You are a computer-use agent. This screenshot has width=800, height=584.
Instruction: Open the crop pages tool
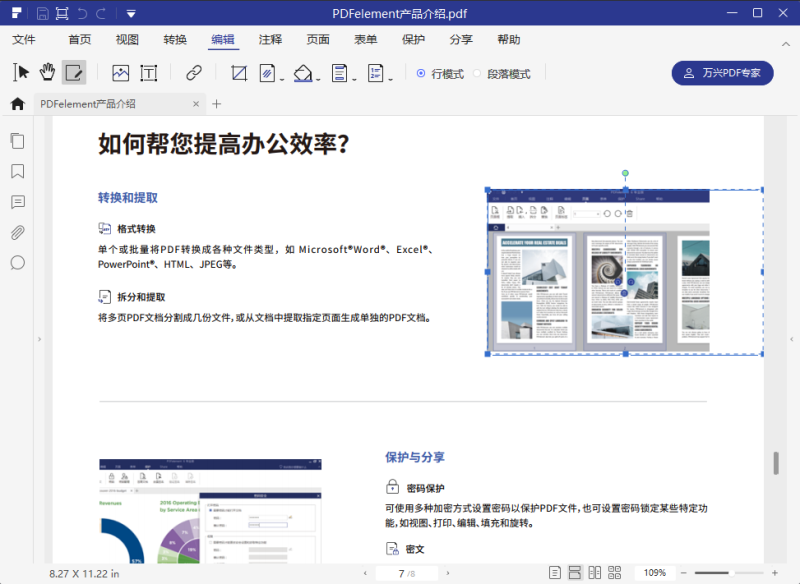(238, 72)
